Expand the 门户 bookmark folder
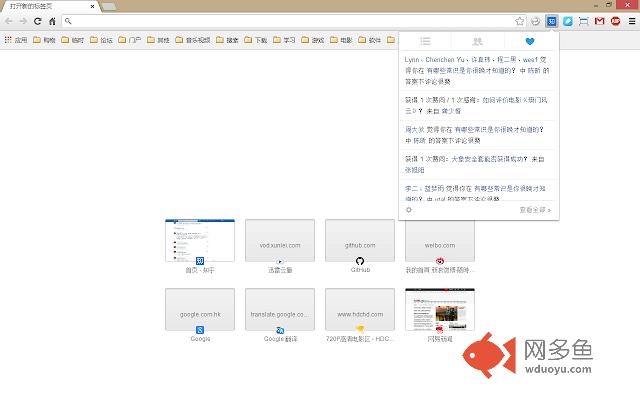 pyautogui.click(x=129, y=40)
